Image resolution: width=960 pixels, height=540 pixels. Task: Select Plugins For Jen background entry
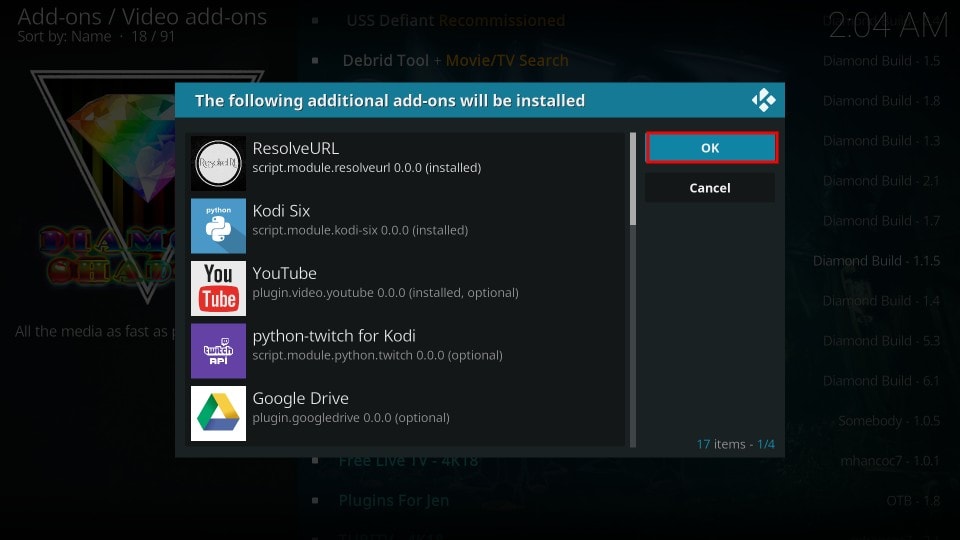394,501
